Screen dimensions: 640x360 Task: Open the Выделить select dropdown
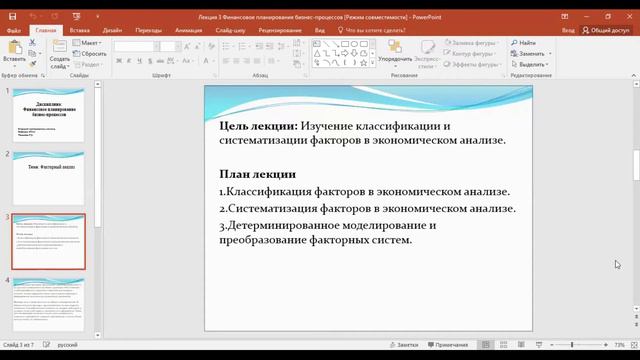(530, 64)
